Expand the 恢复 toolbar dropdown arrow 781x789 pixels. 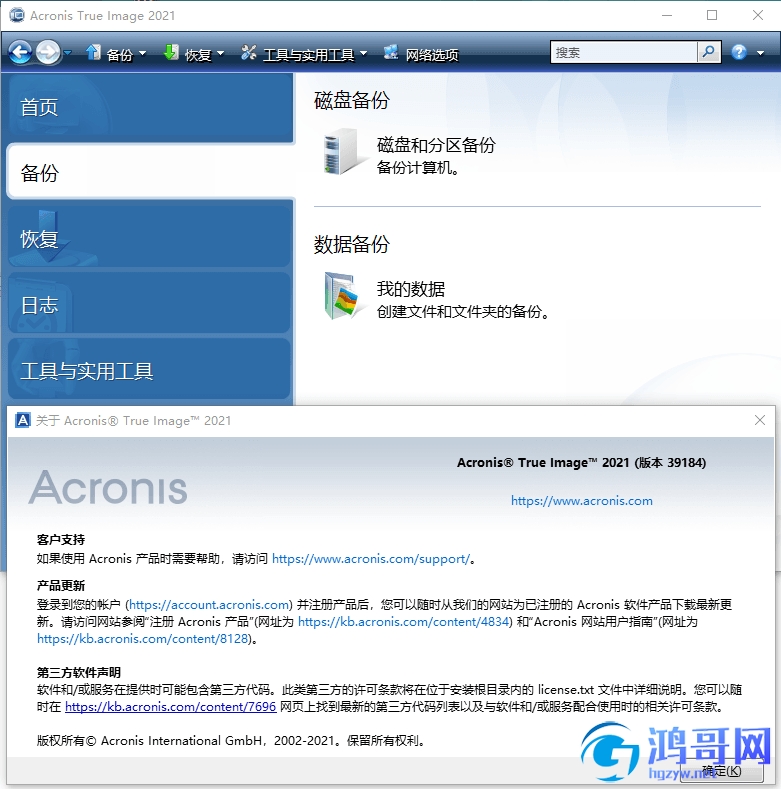click(220, 53)
